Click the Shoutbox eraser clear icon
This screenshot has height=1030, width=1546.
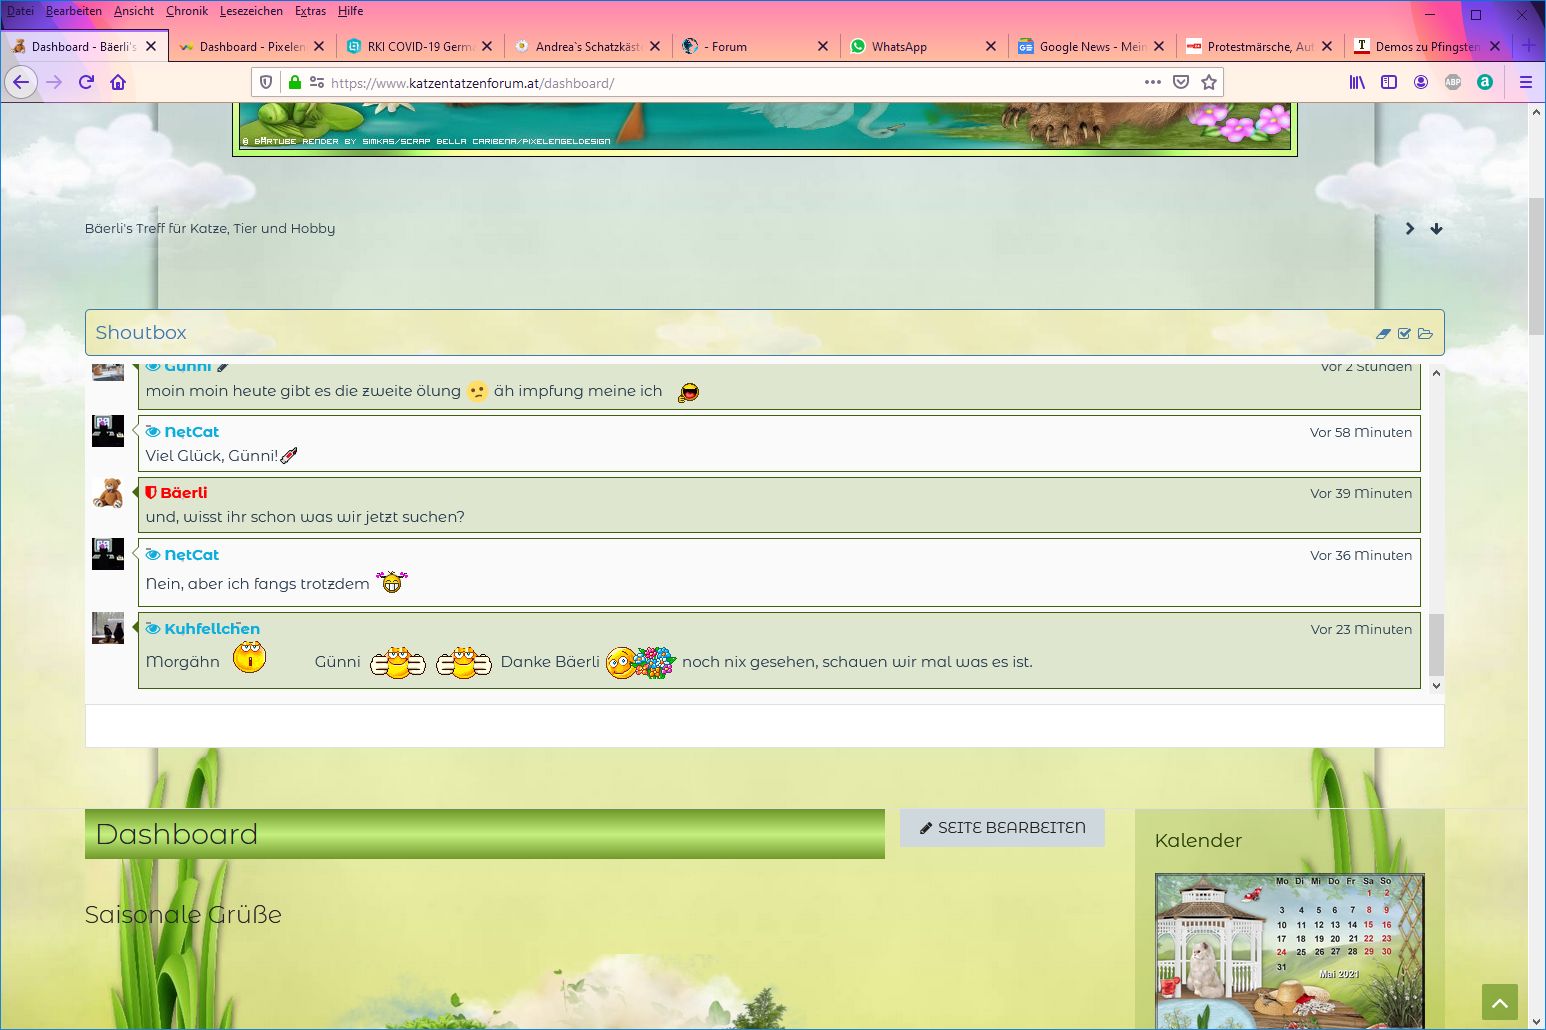1383,334
